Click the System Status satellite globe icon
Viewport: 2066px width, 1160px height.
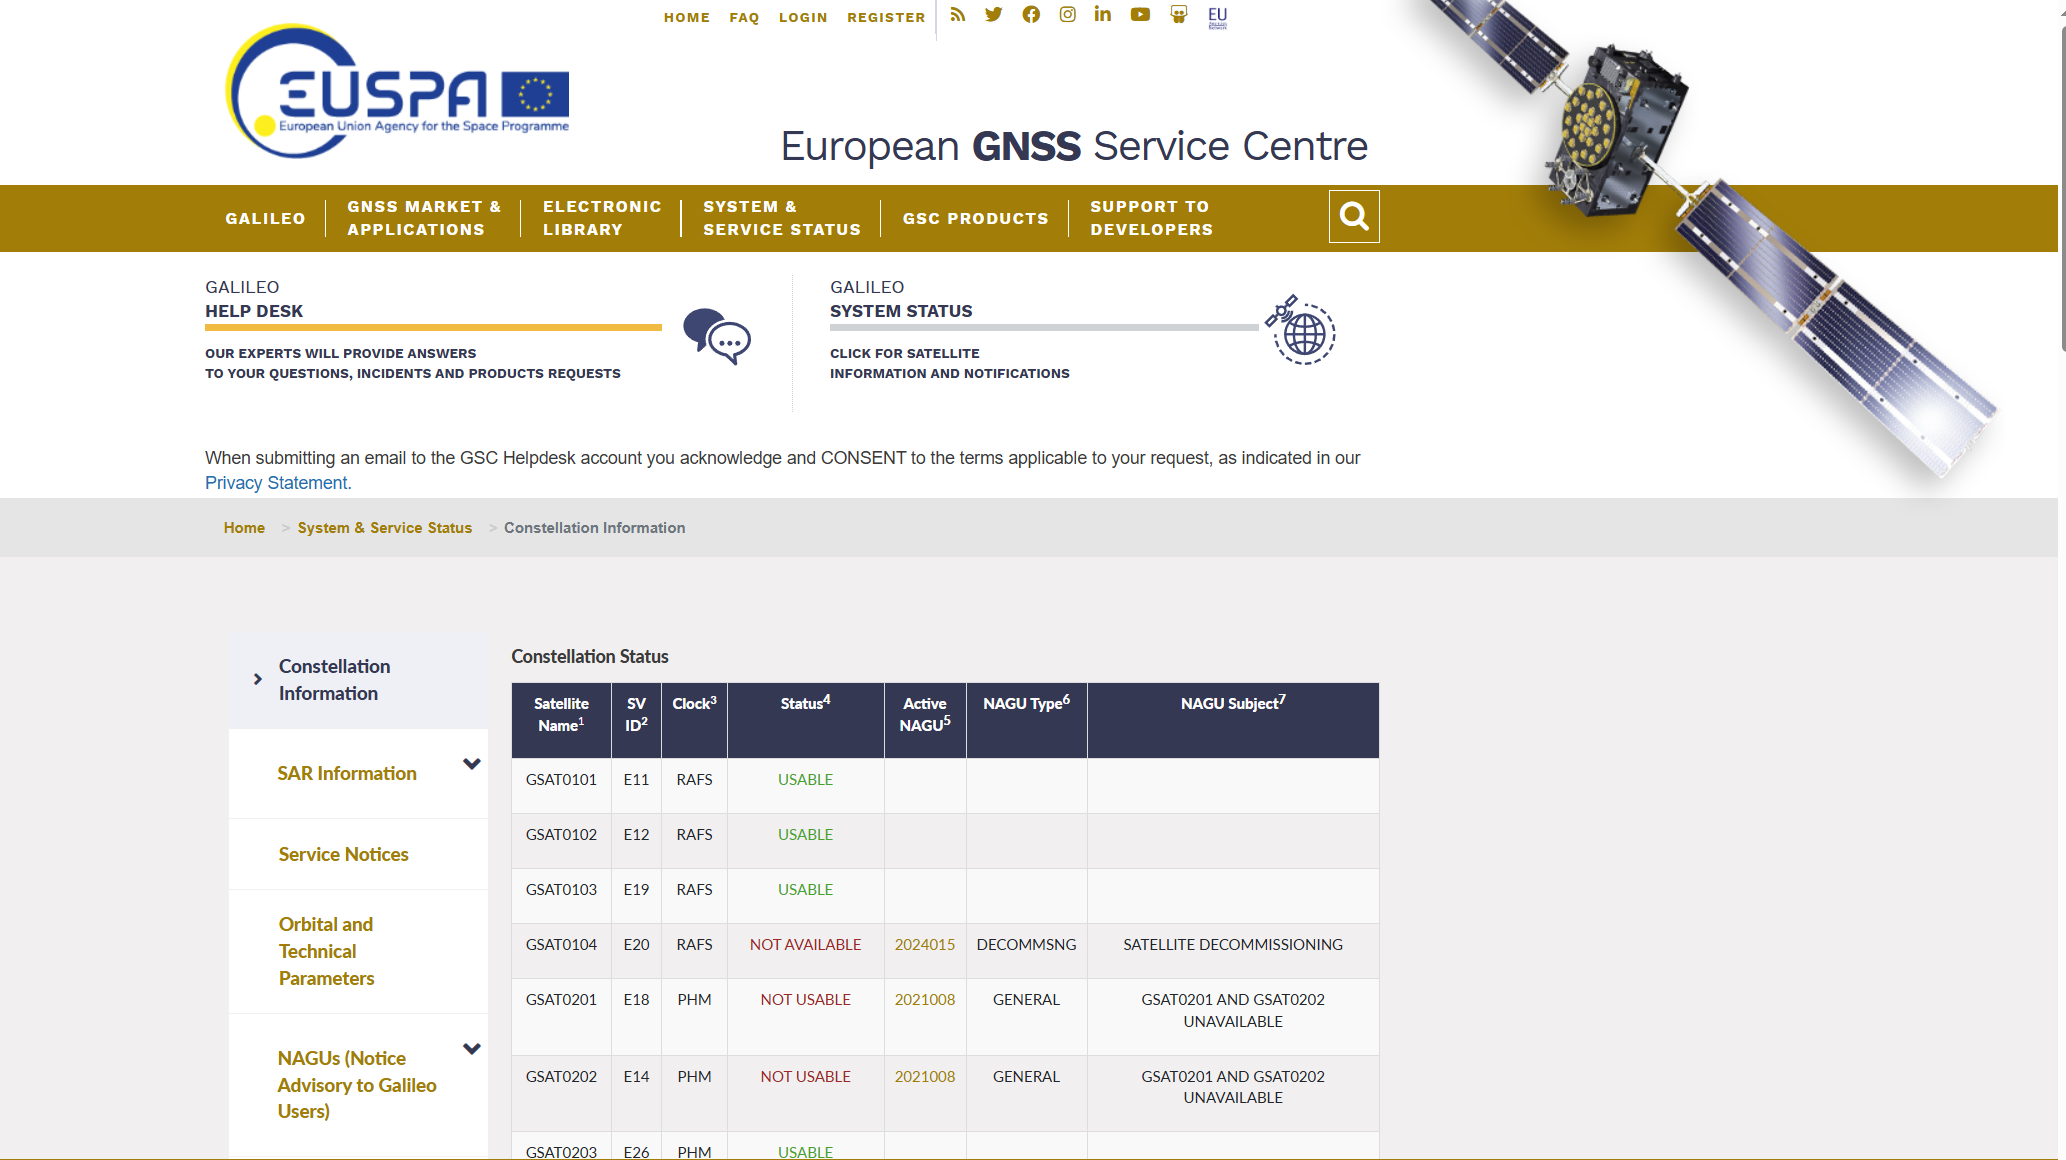click(x=1300, y=330)
